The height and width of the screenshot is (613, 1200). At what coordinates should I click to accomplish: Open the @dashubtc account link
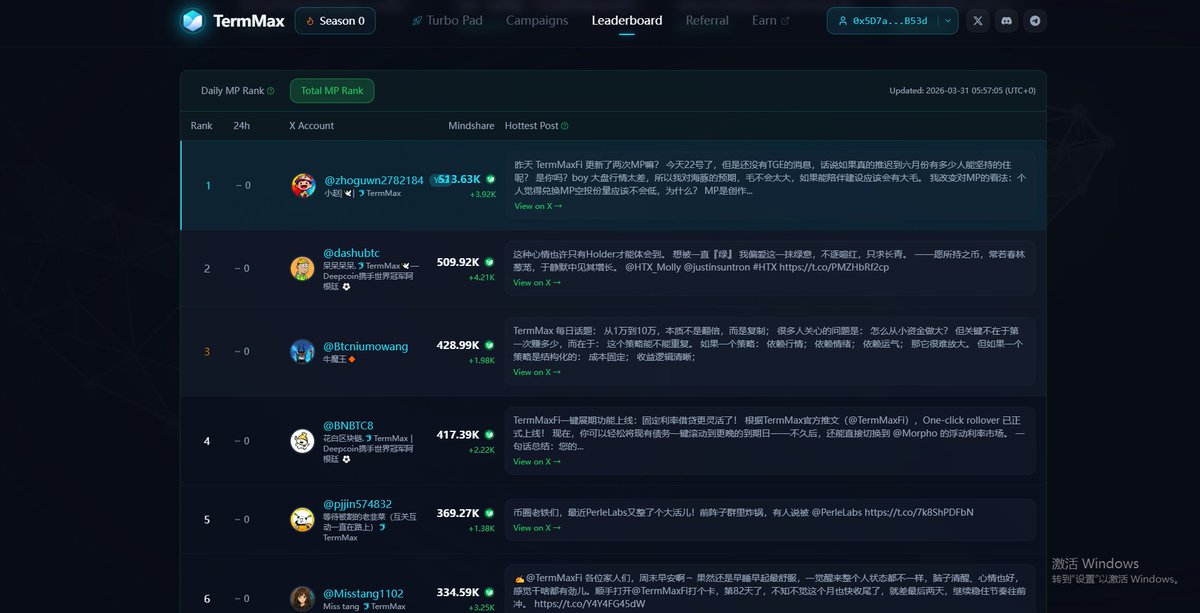[x=351, y=253]
